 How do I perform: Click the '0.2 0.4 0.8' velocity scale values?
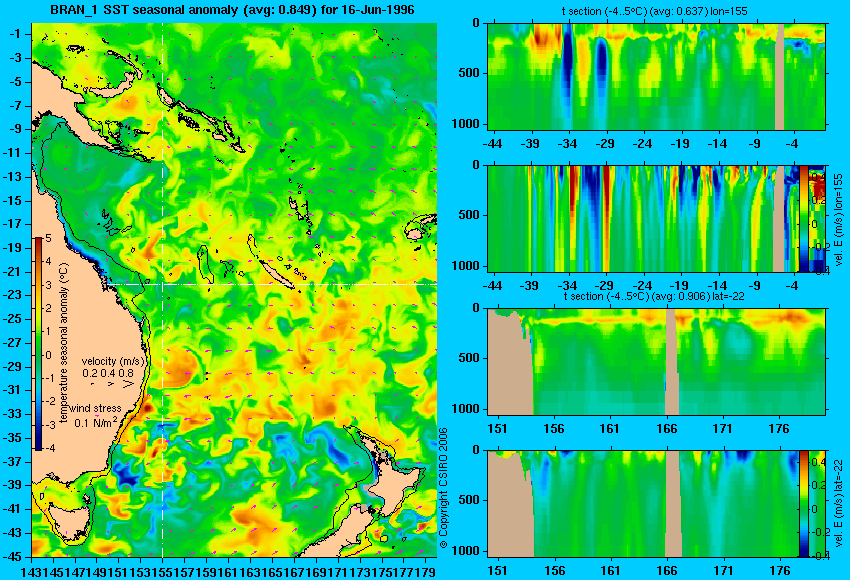[108, 373]
